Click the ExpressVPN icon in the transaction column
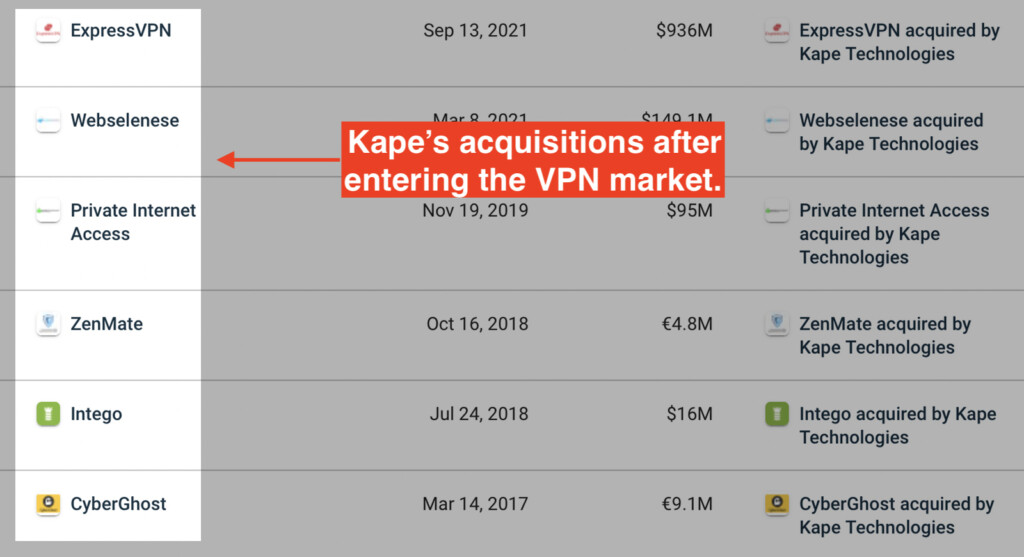The image size is (1024, 557). (x=776, y=31)
